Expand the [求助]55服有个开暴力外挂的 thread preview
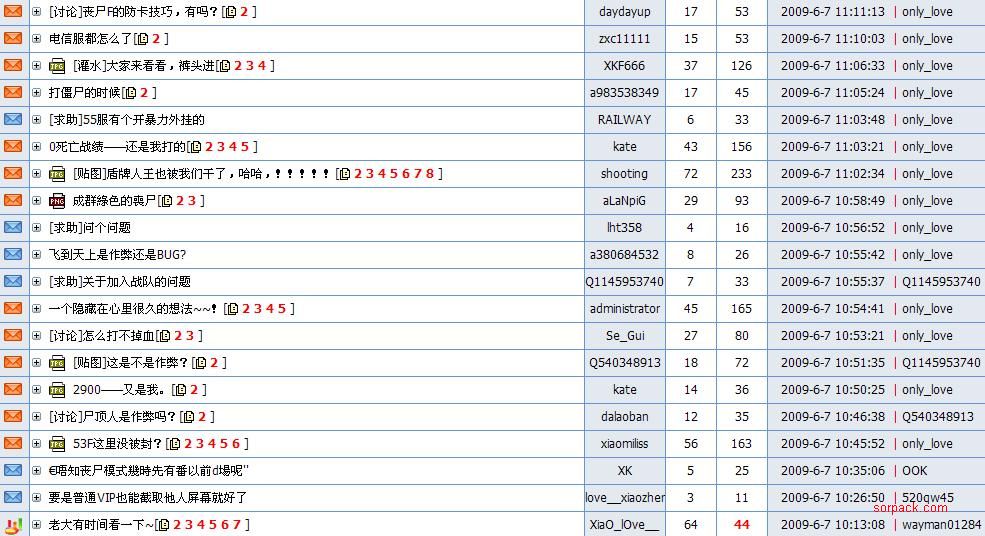The width and height of the screenshot is (985, 536). 37,120
